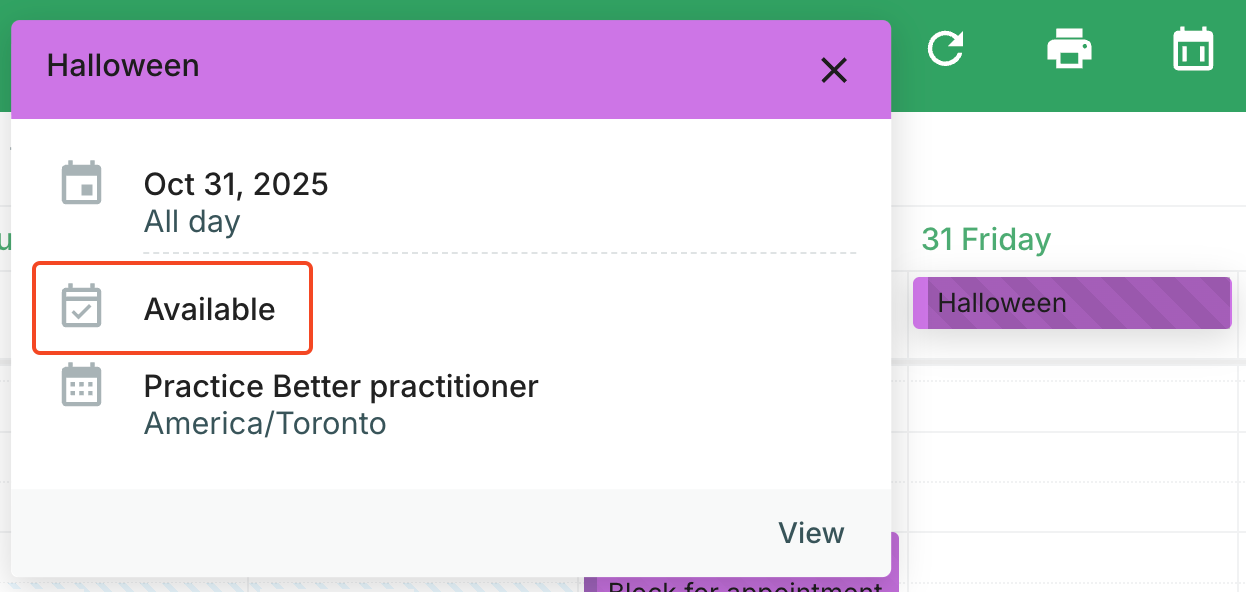Click the America/Toronto timezone text
The image size is (1246, 592).
pyautogui.click(x=265, y=424)
